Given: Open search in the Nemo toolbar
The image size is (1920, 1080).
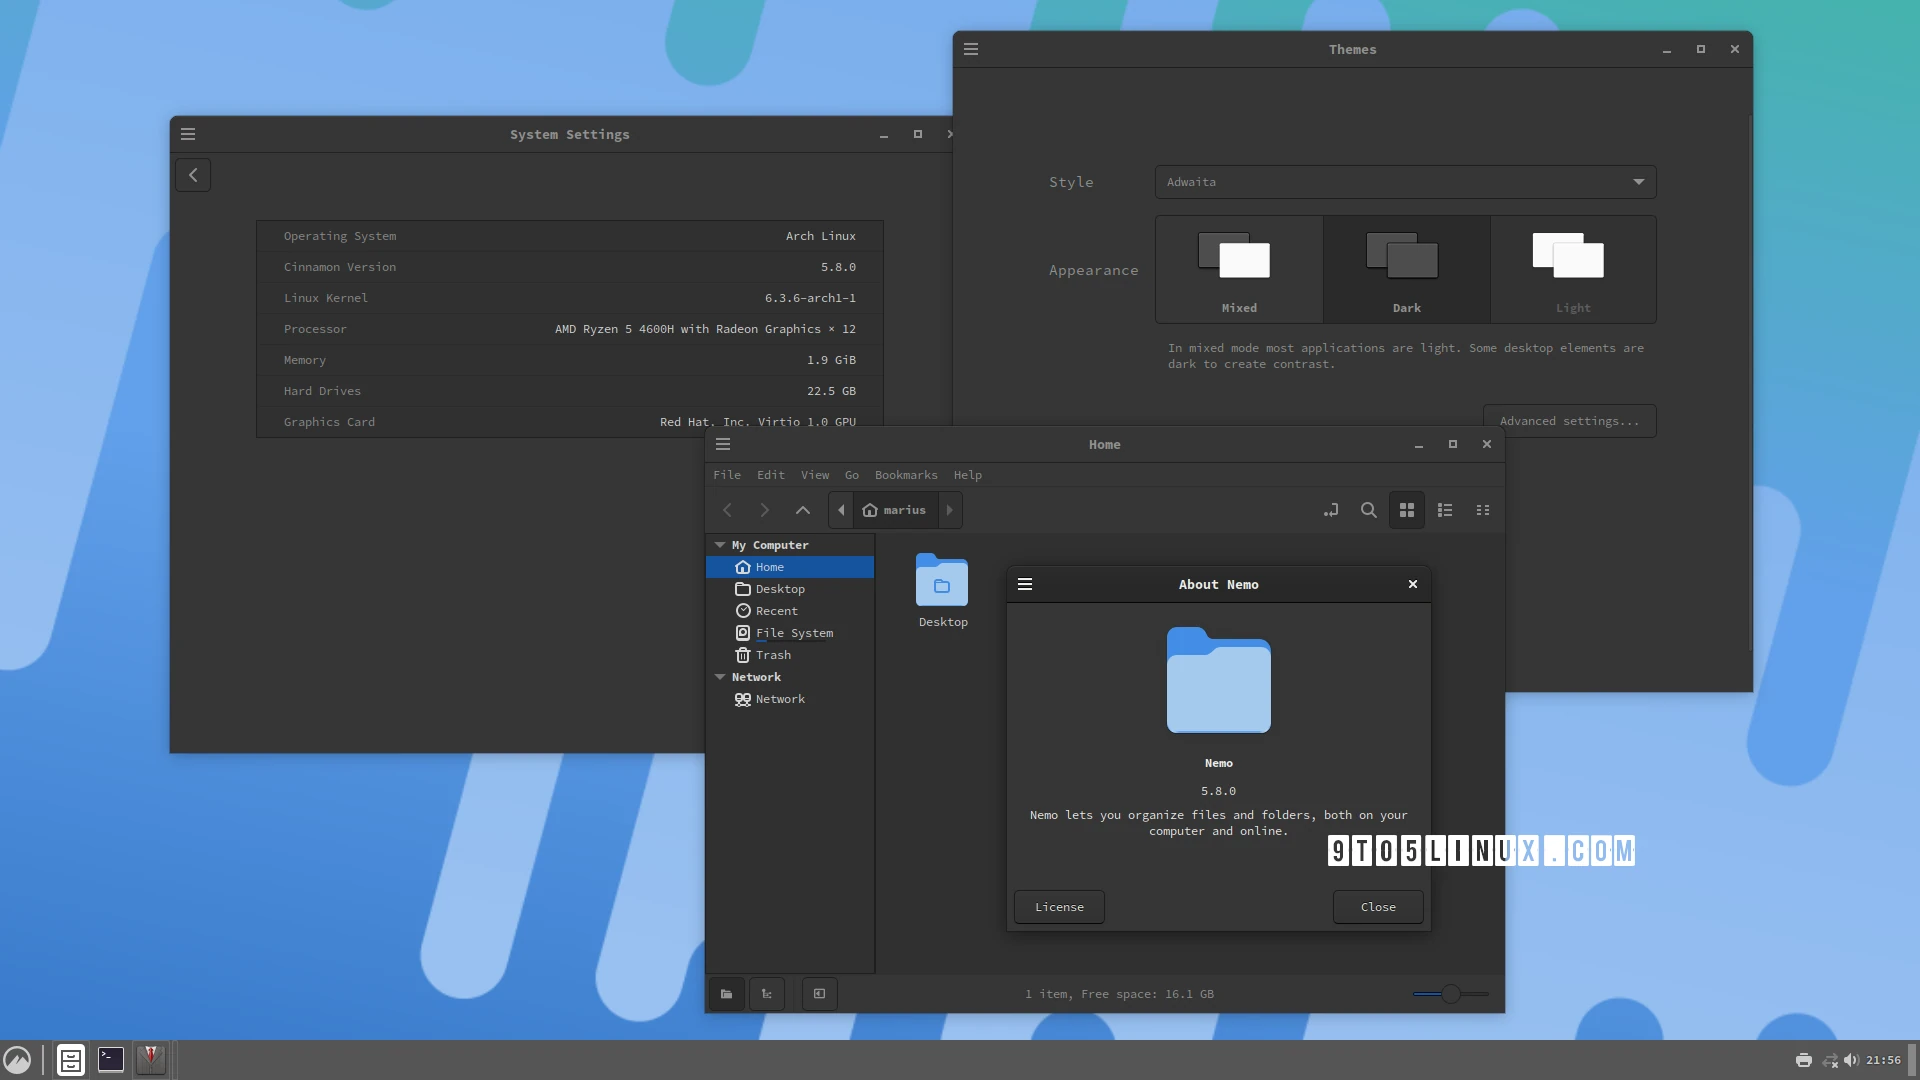Looking at the screenshot, I should tap(1368, 510).
